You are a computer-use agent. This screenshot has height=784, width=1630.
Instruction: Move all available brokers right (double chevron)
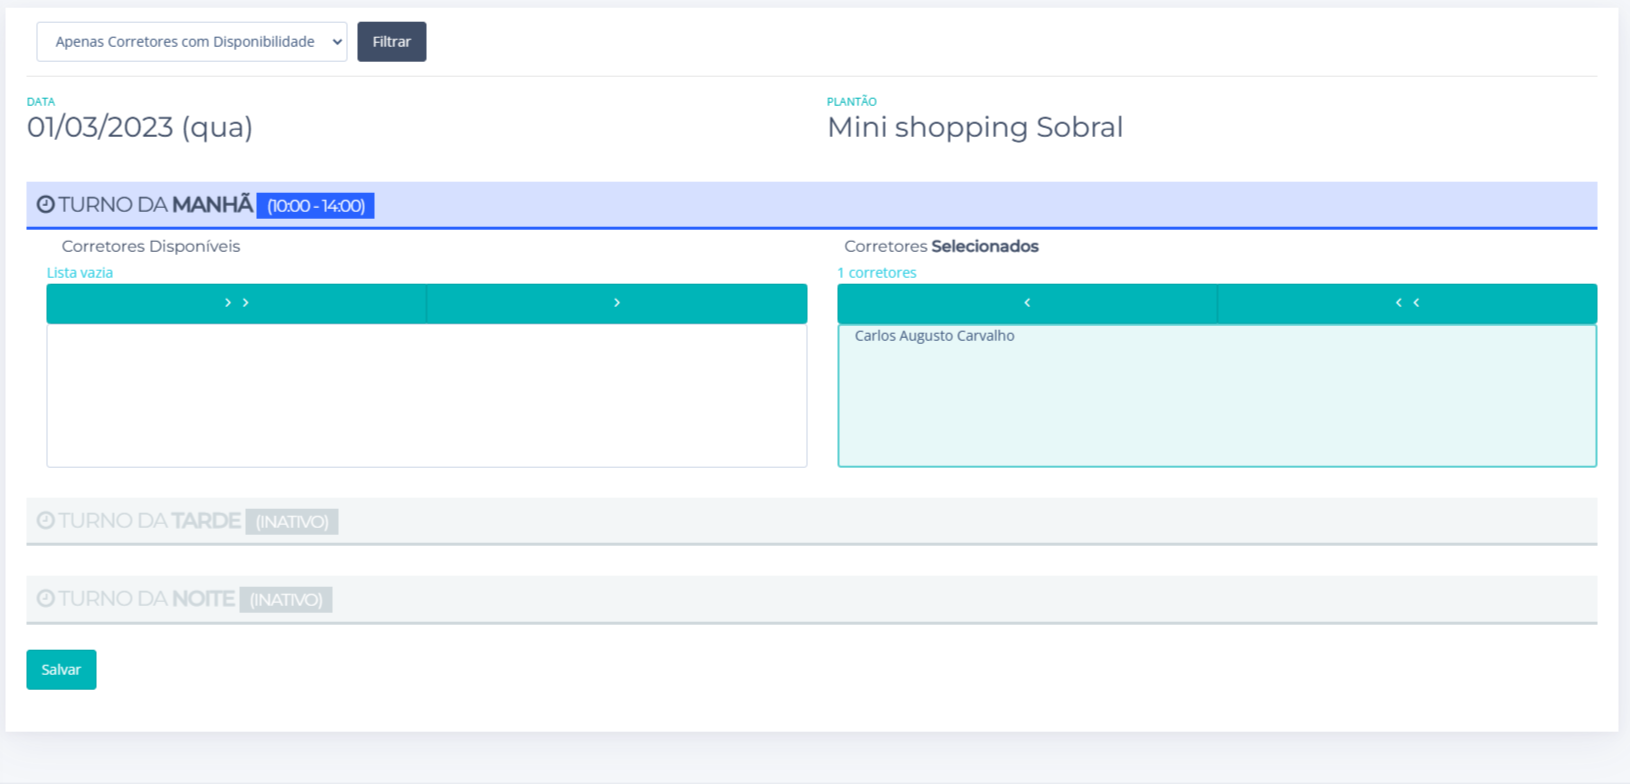click(237, 303)
